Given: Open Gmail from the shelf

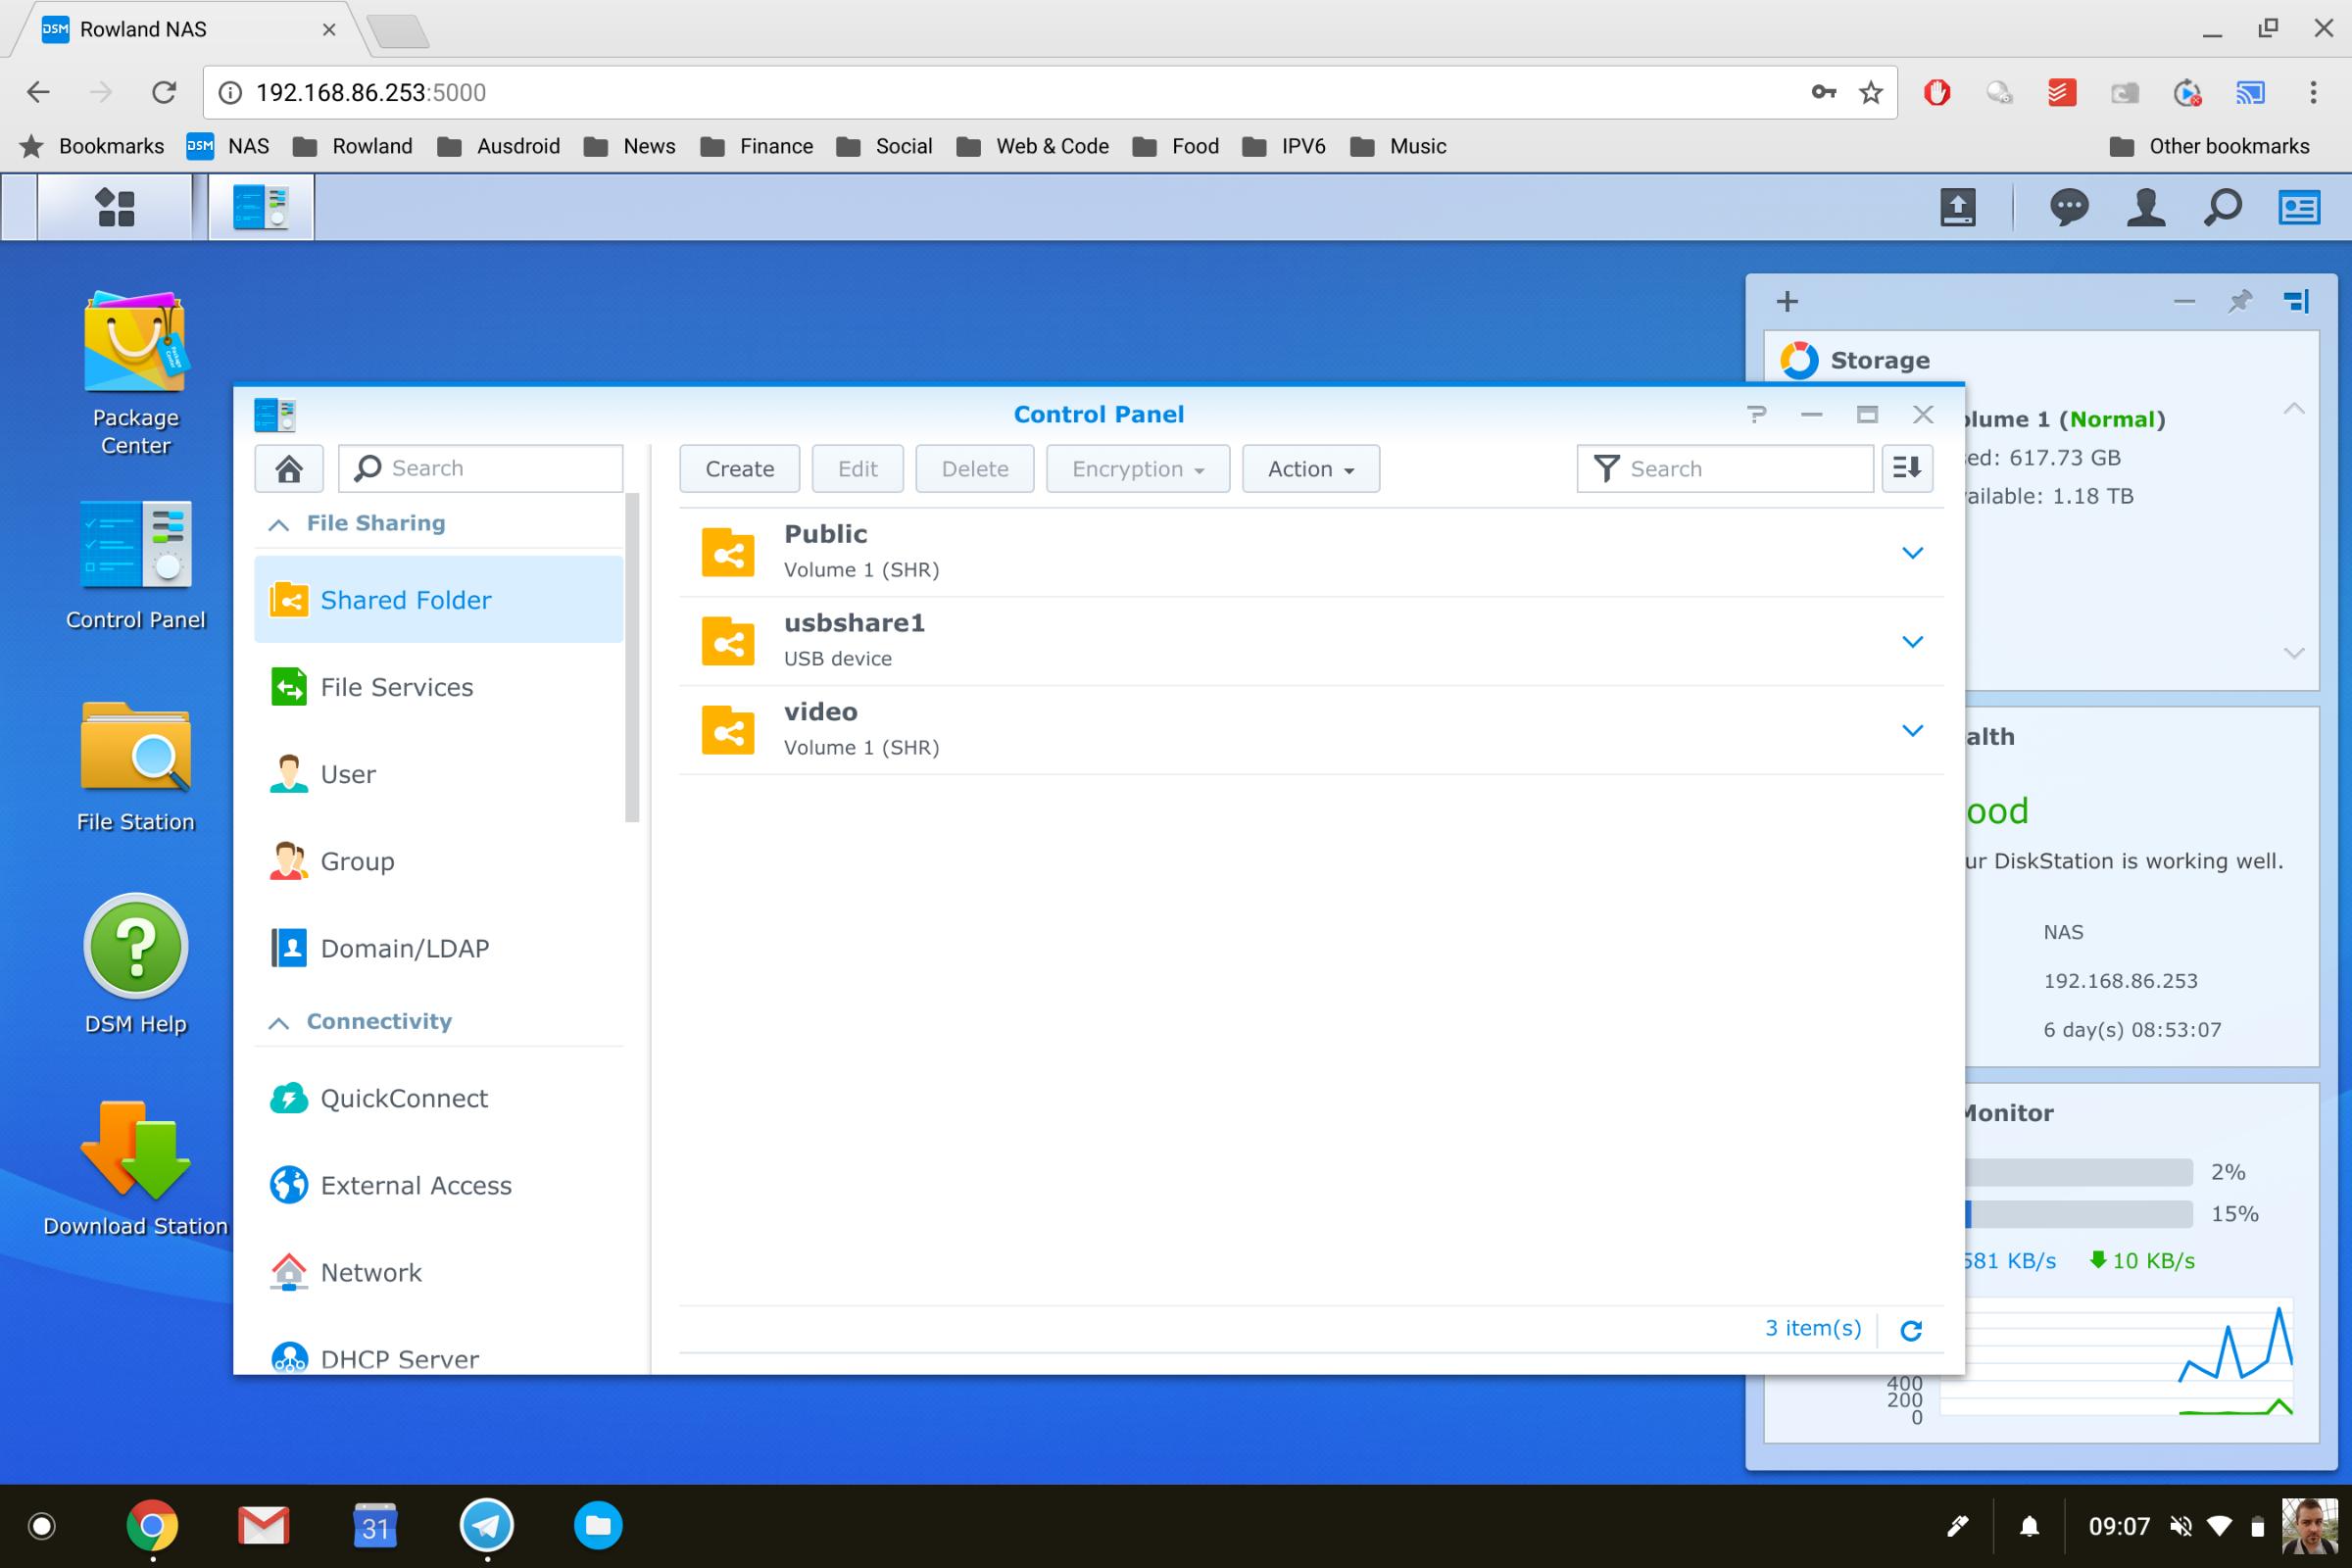Looking at the screenshot, I should coord(264,1526).
